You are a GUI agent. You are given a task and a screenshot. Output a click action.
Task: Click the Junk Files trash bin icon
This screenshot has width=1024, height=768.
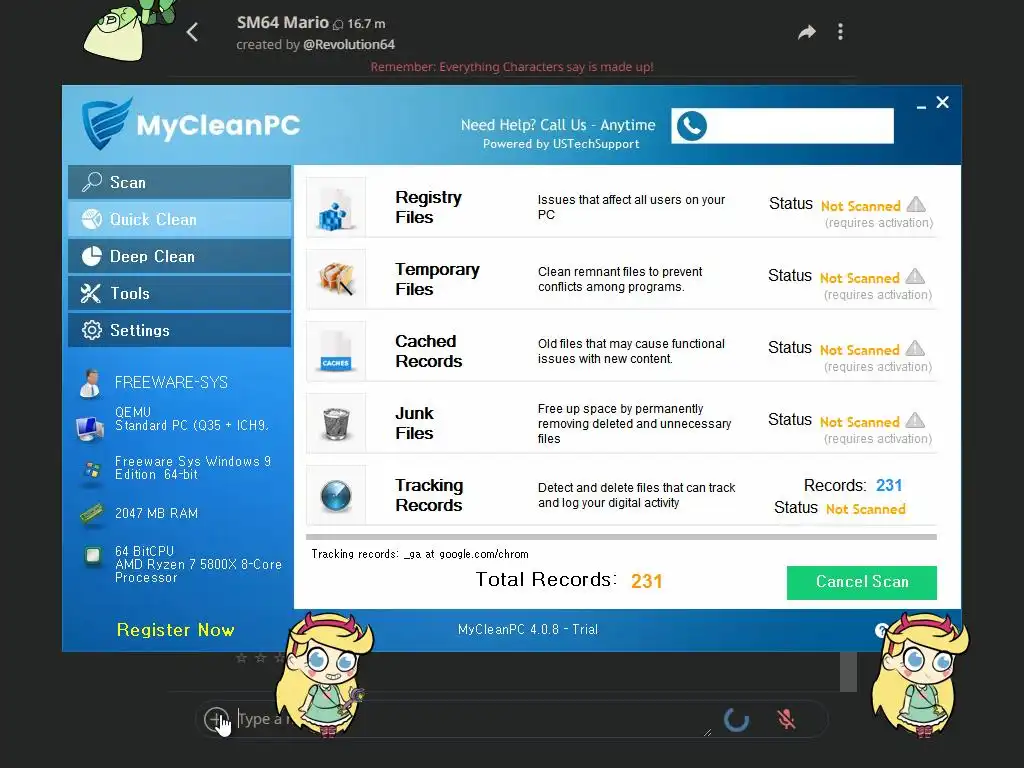click(x=336, y=423)
